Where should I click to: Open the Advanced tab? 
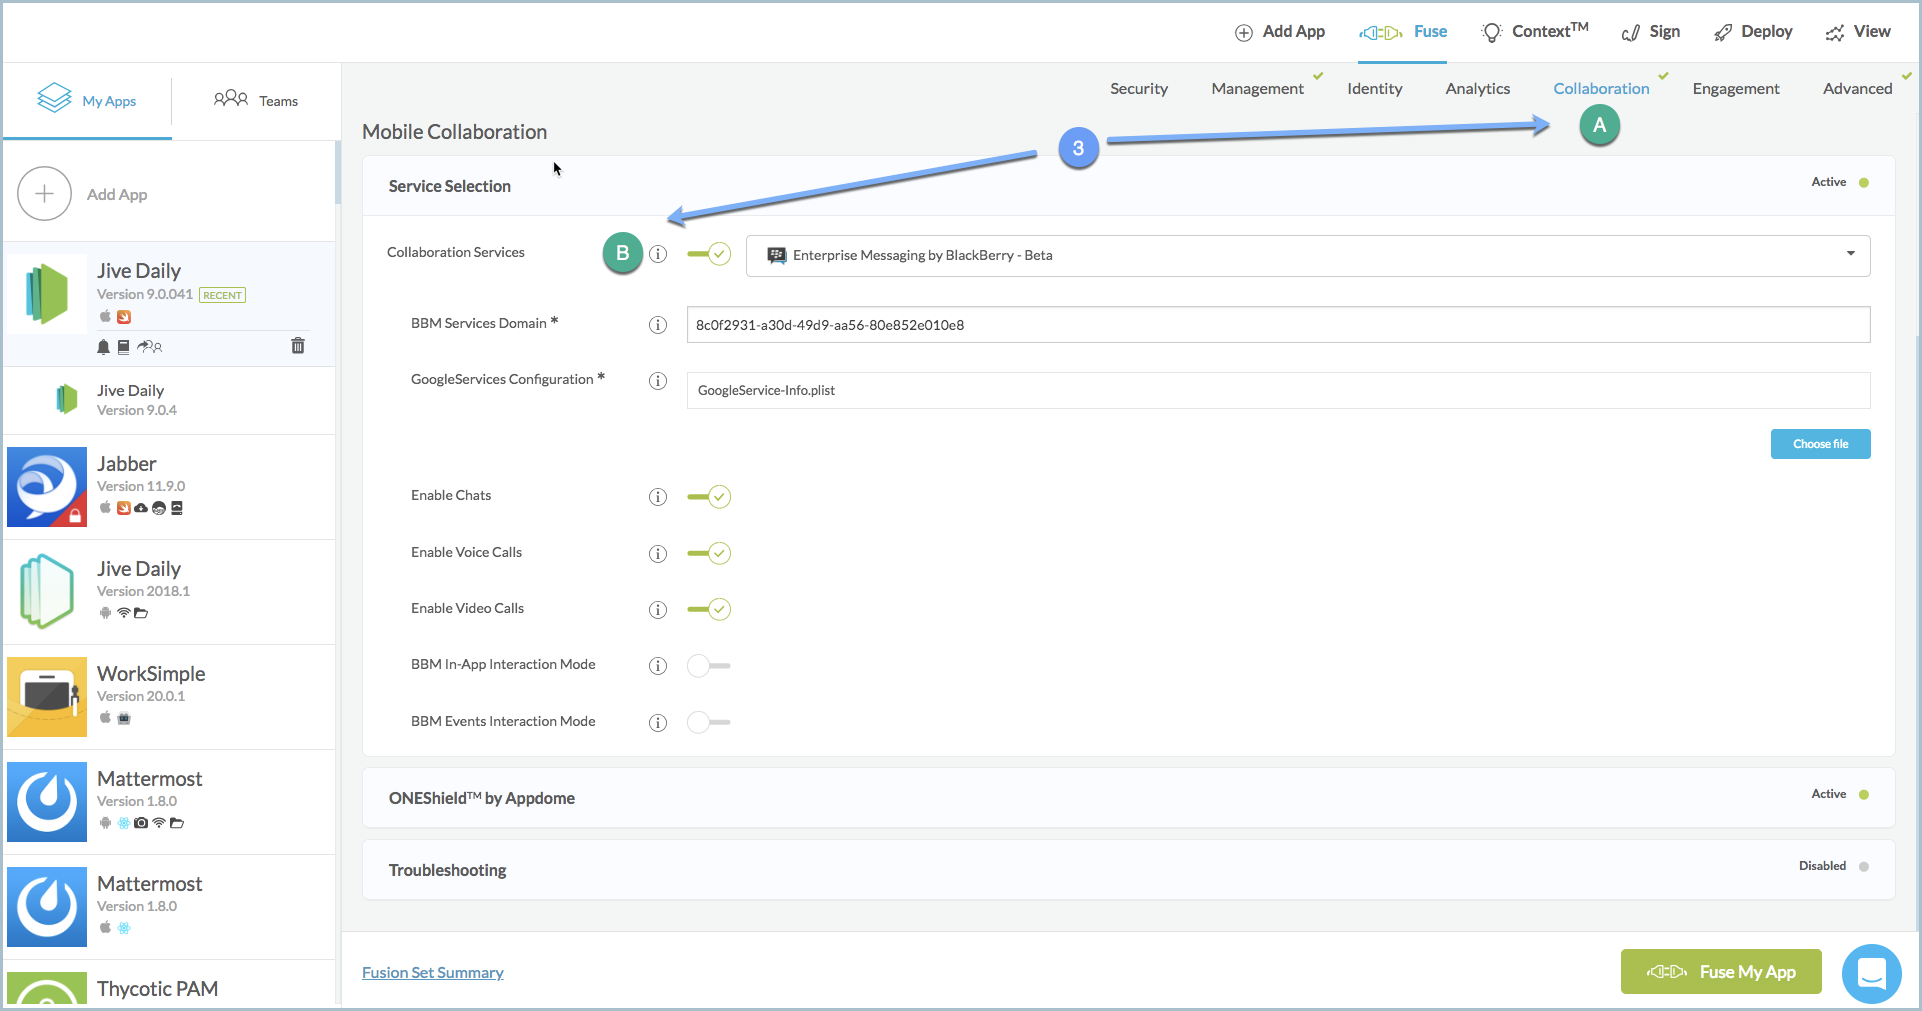[1858, 89]
